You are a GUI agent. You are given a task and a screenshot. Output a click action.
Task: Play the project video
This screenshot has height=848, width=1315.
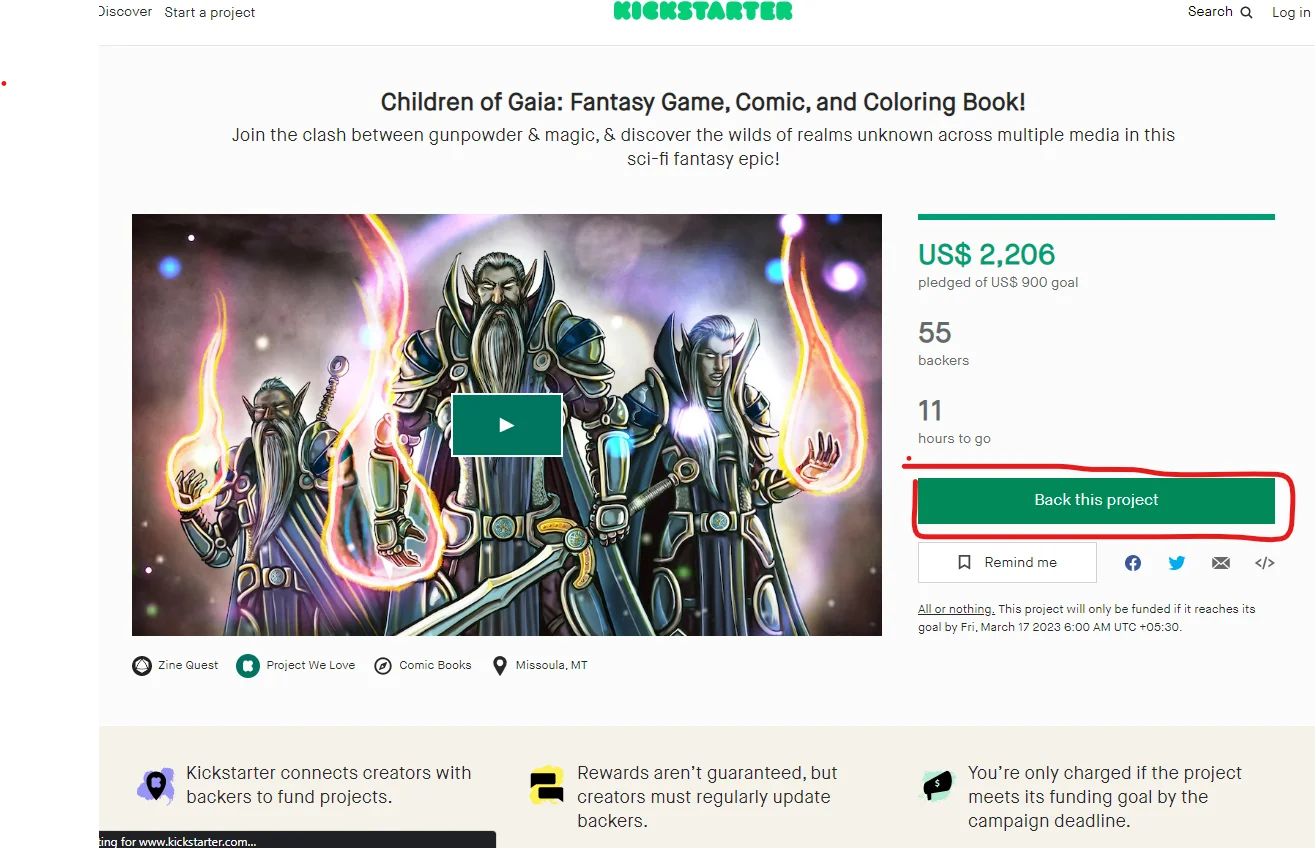coord(506,424)
